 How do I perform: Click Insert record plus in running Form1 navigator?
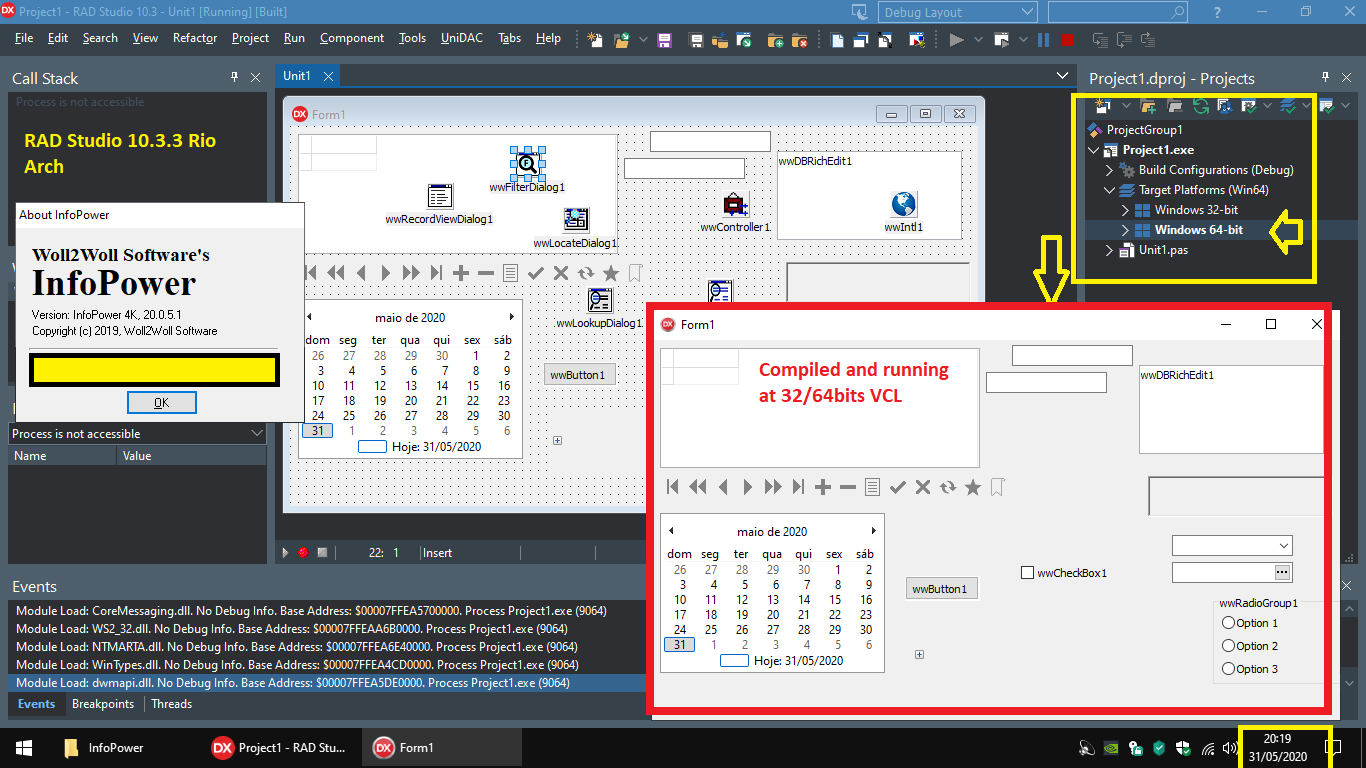click(823, 487)
